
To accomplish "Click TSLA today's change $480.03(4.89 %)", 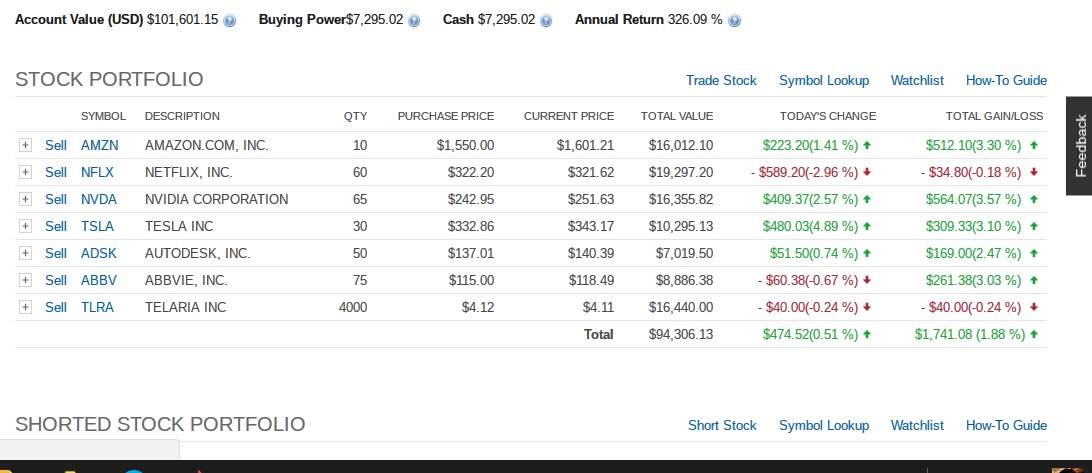I will (x=811, y=226).
